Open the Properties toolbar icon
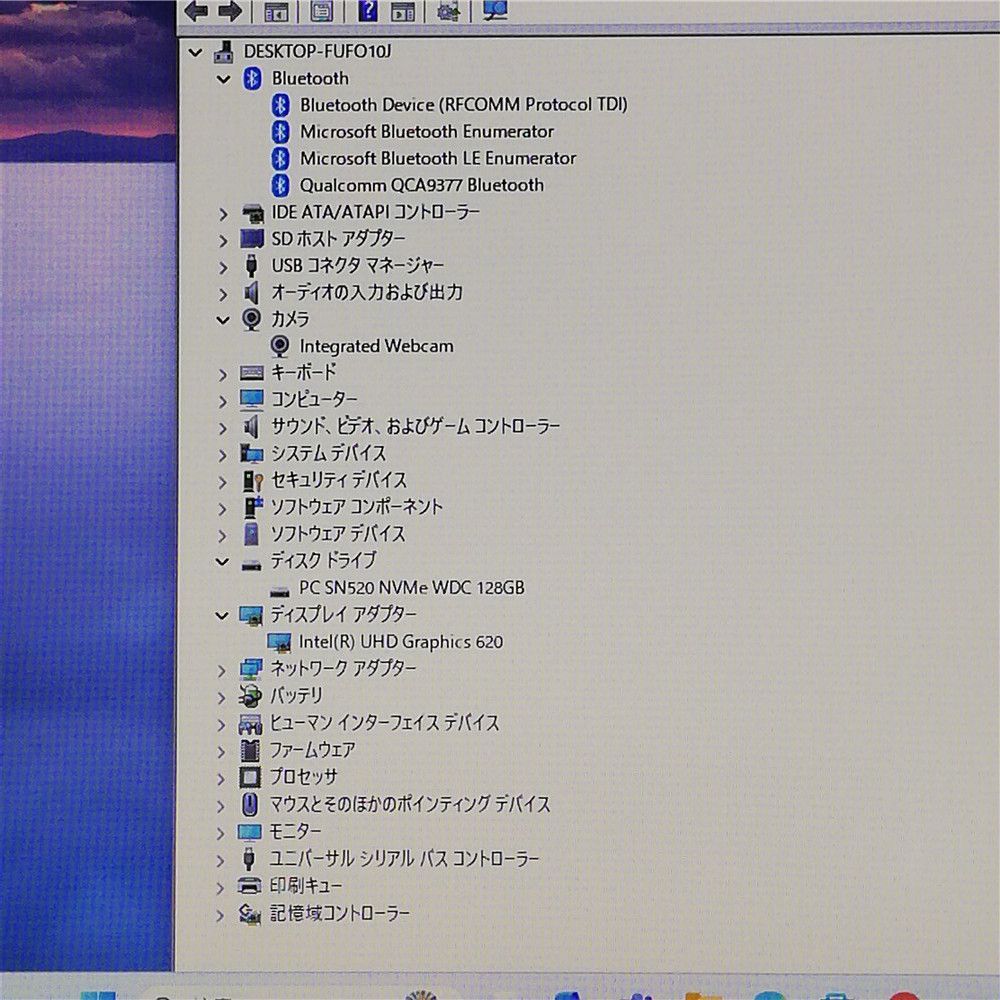Viewport: 1000px width, 1000px height. (321, 11)
